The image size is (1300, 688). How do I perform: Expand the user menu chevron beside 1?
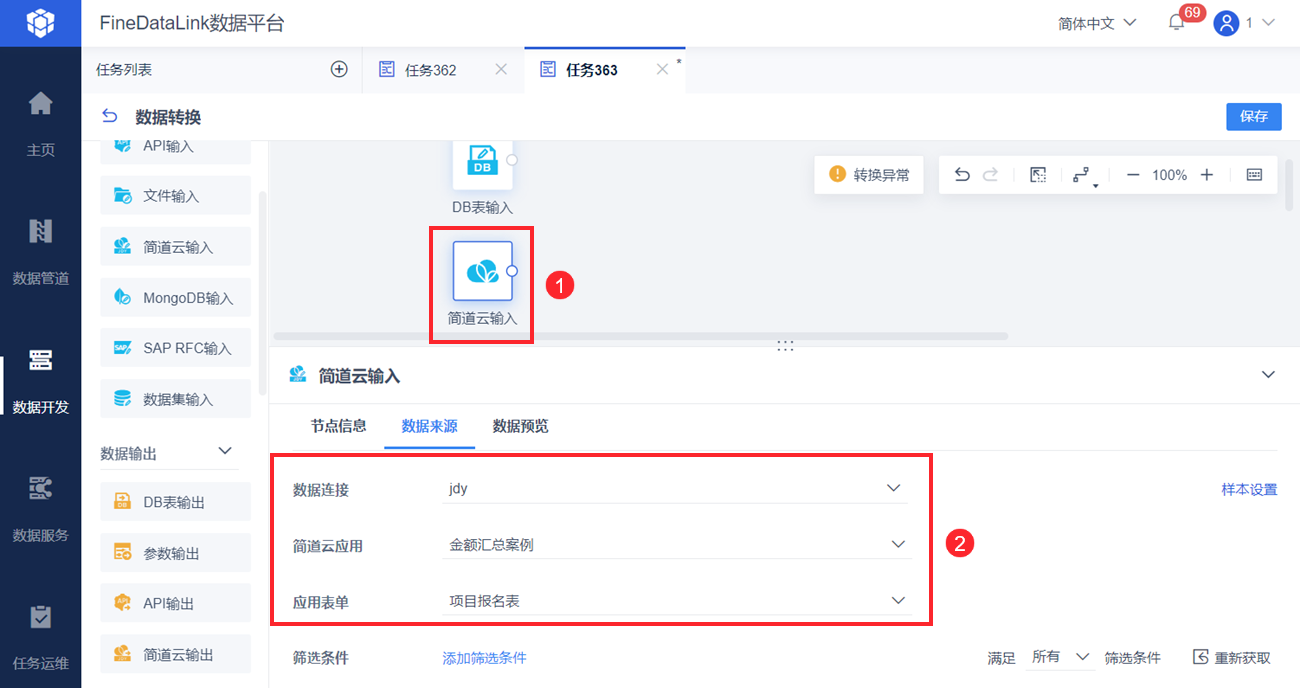point(1268,22)
